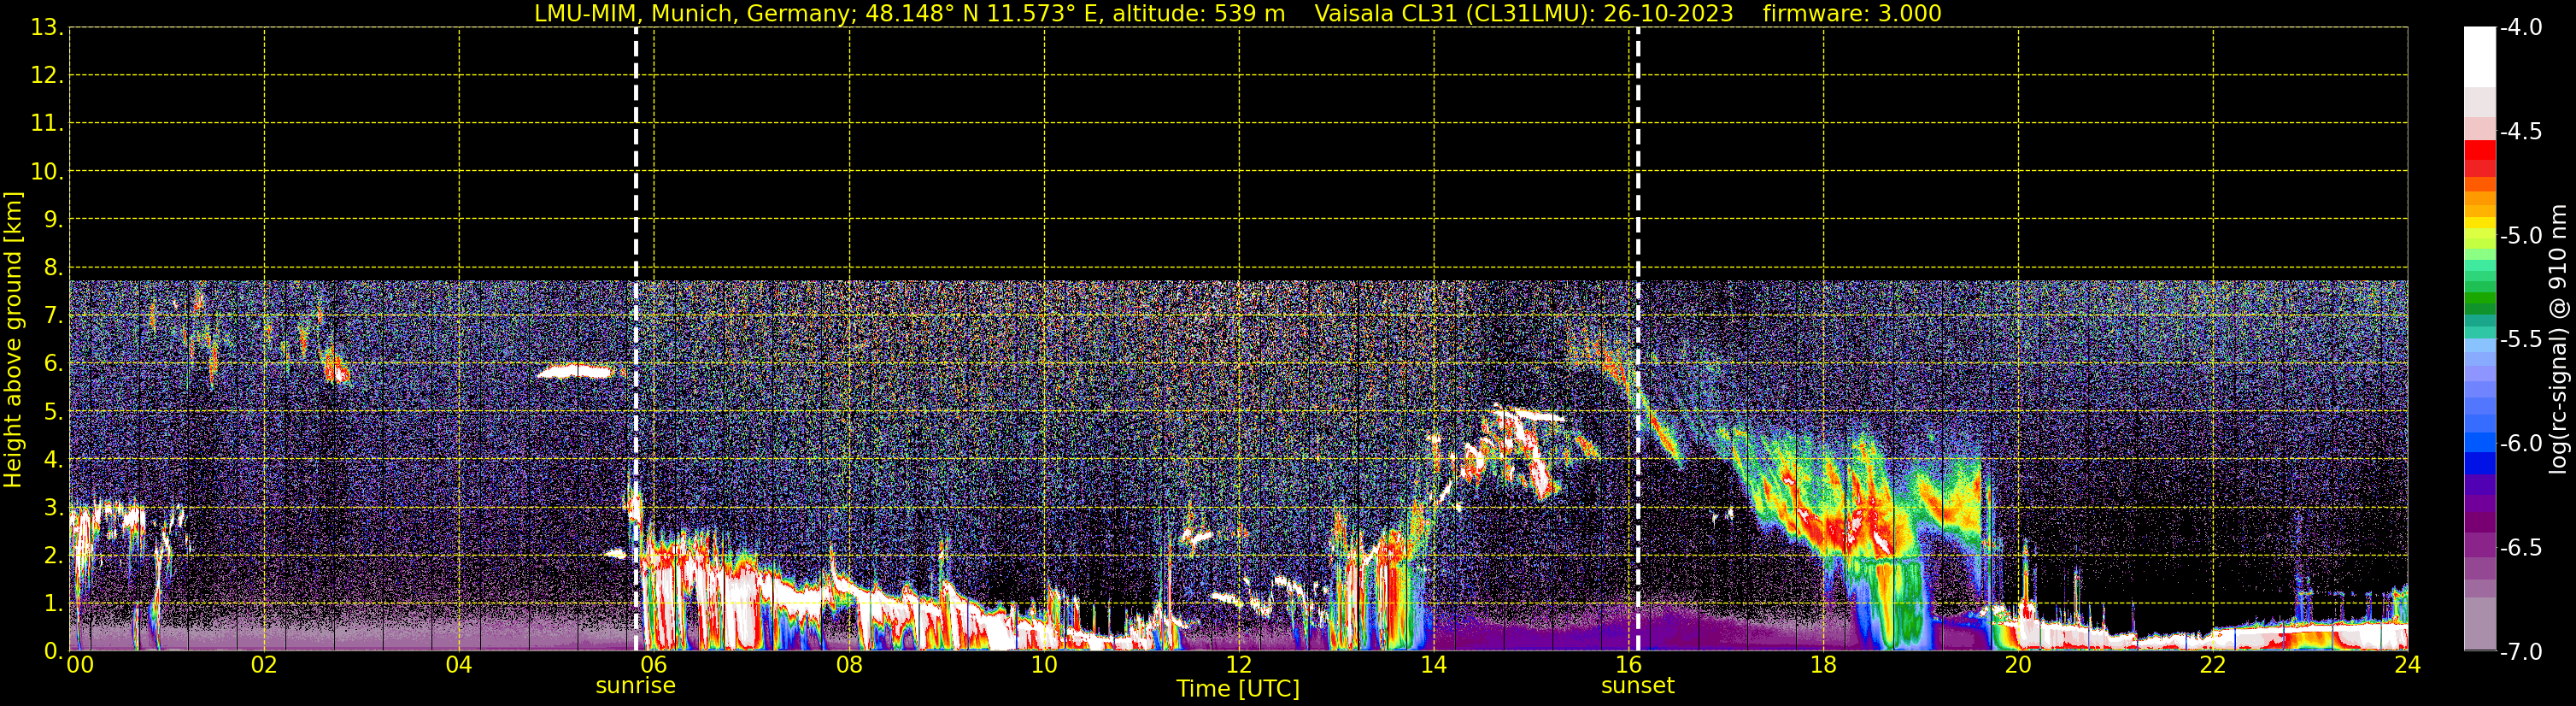This screenshot has width=2576, height=706.
Task: Click the 'log(rc-signal) @ 910 nm' colorbar title
Action: pyautogui.click(x=2558, y=339)
